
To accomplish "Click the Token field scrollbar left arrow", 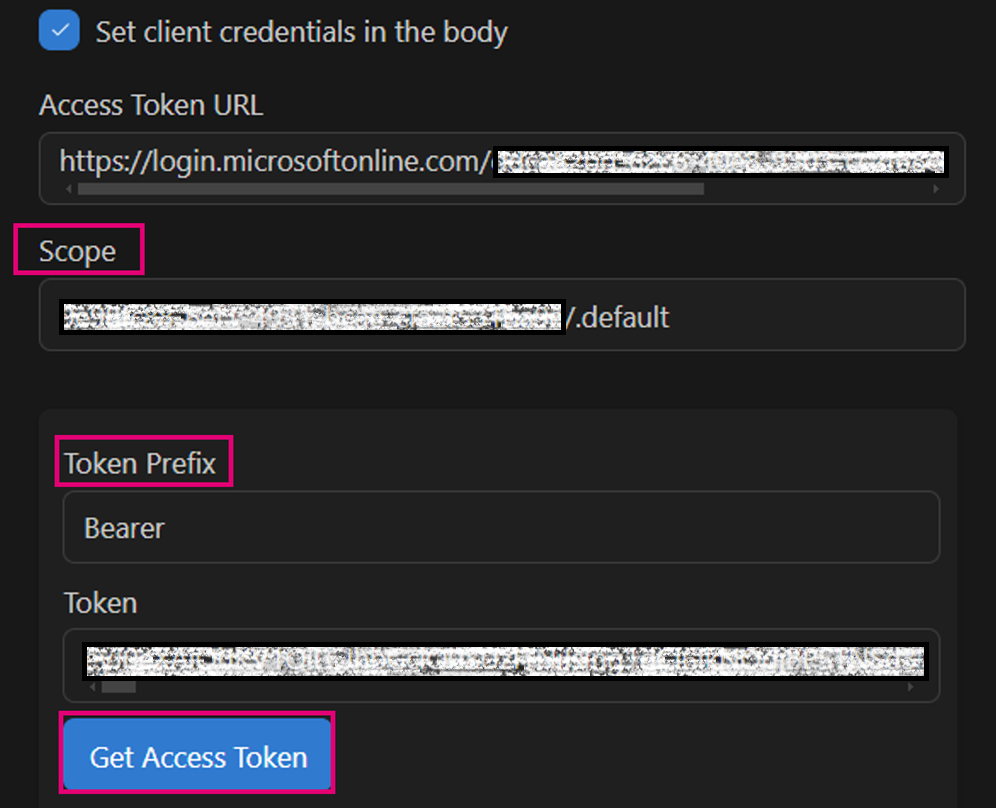I will tap(92, 688).
